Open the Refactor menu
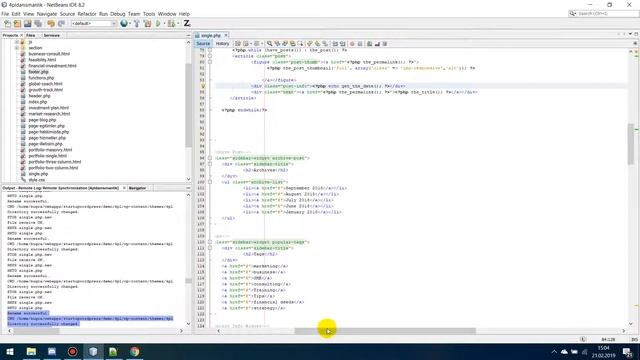This screenshot has height=360, width=640. point(87,14)
